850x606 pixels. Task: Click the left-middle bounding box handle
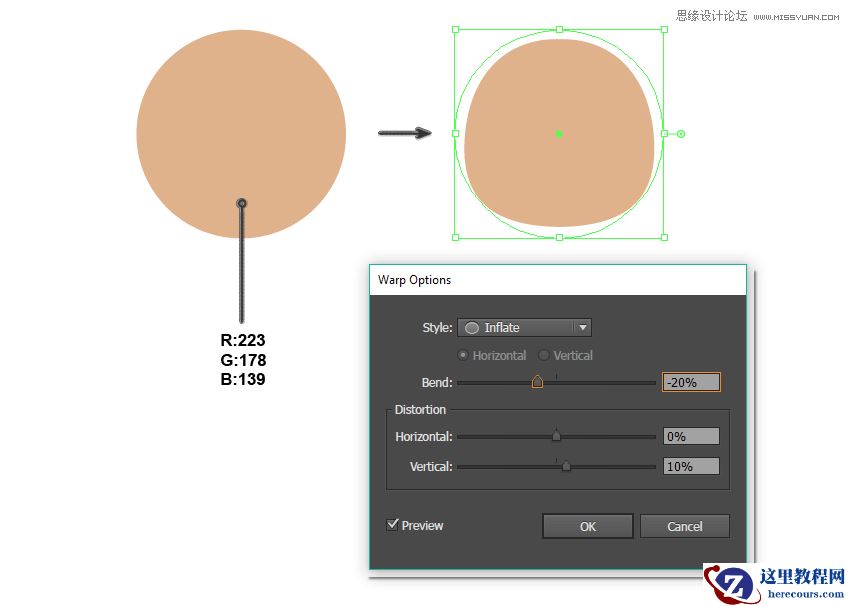pyautogui.click(x=455, y=133)
